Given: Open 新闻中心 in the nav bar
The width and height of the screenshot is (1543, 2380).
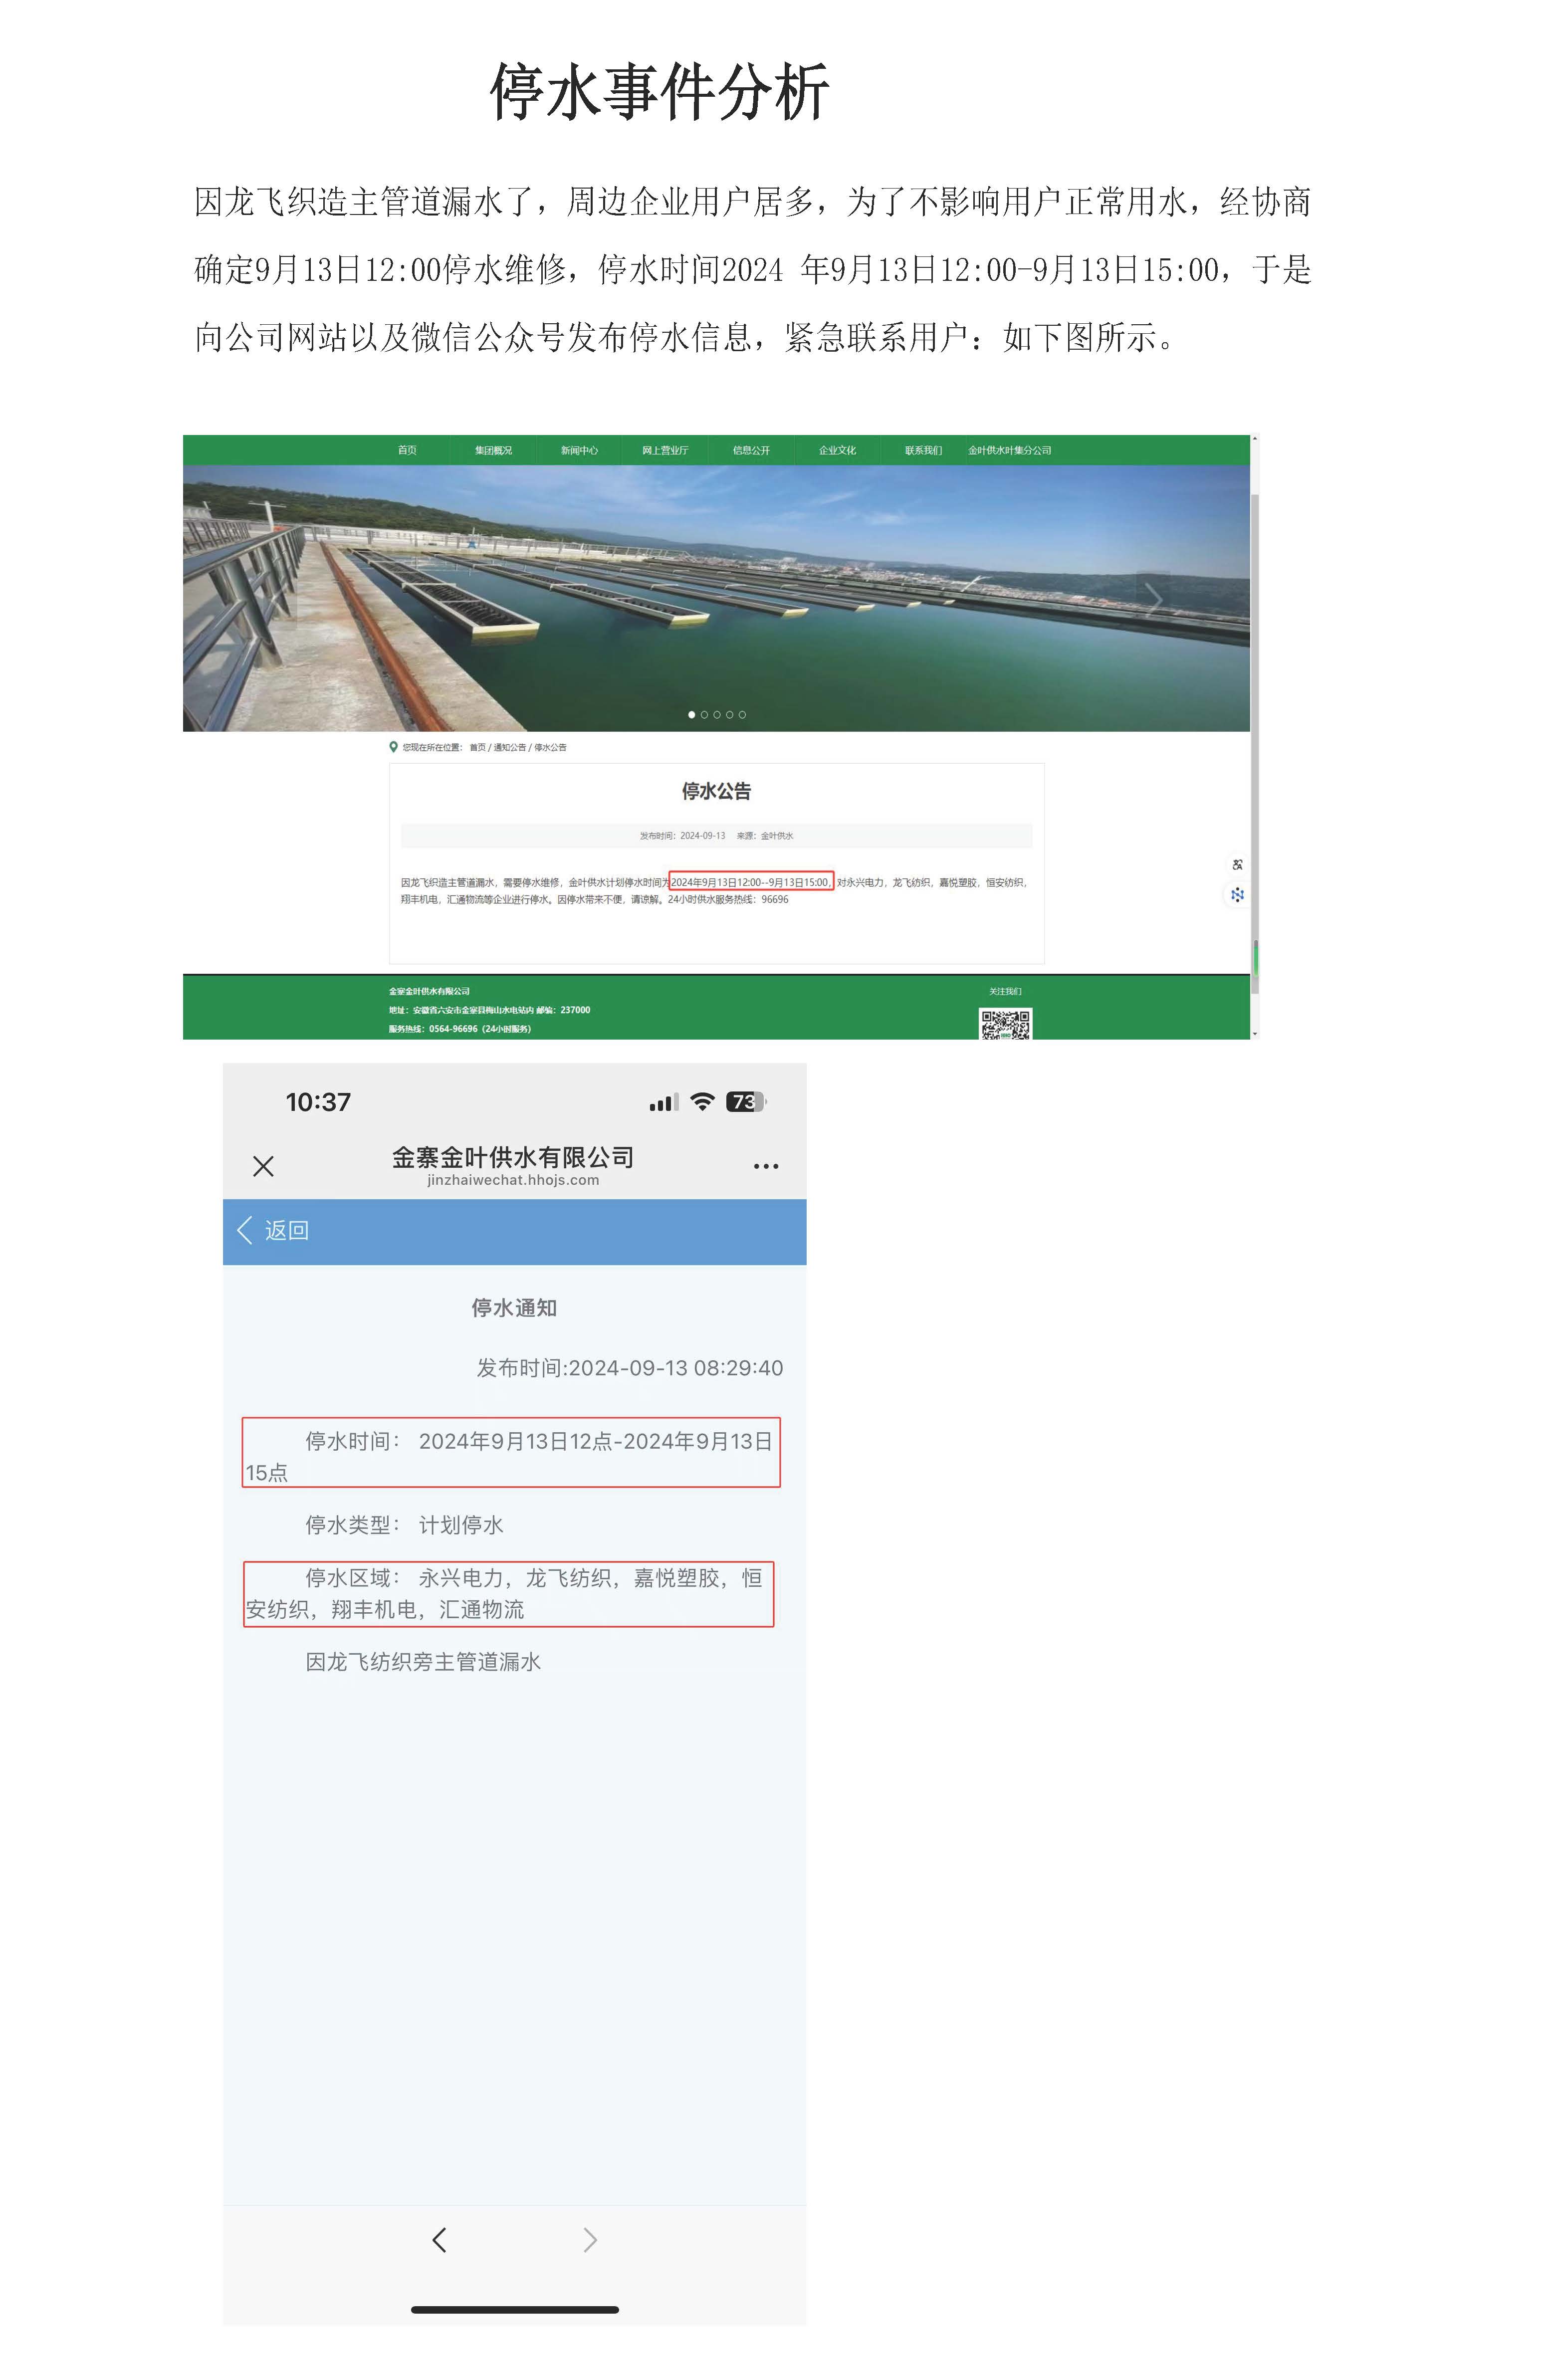Looking at the screenshot, I should tap(579, 450).
